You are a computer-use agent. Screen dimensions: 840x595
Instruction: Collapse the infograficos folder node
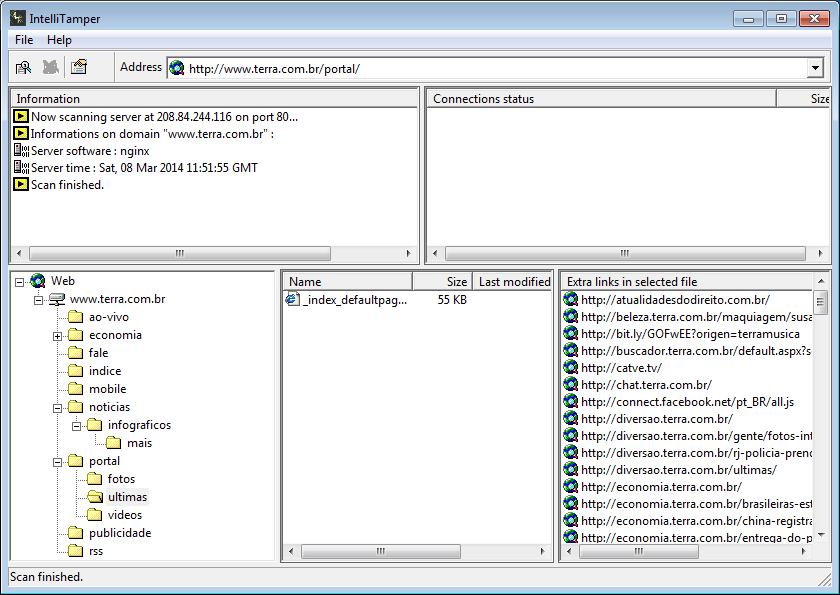pos(77,426)
